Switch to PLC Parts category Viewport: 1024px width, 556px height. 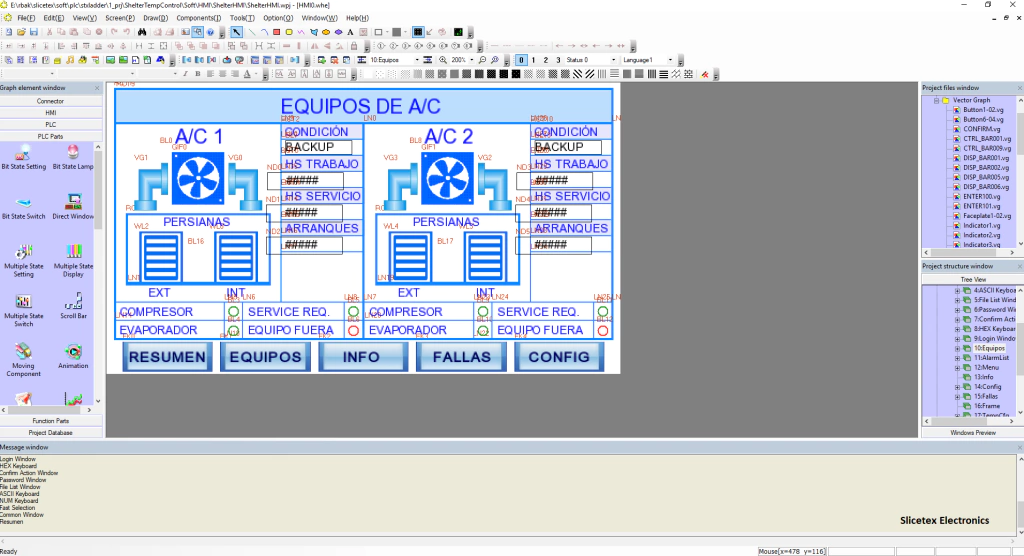pyautogui.click(x=51, y=137)
